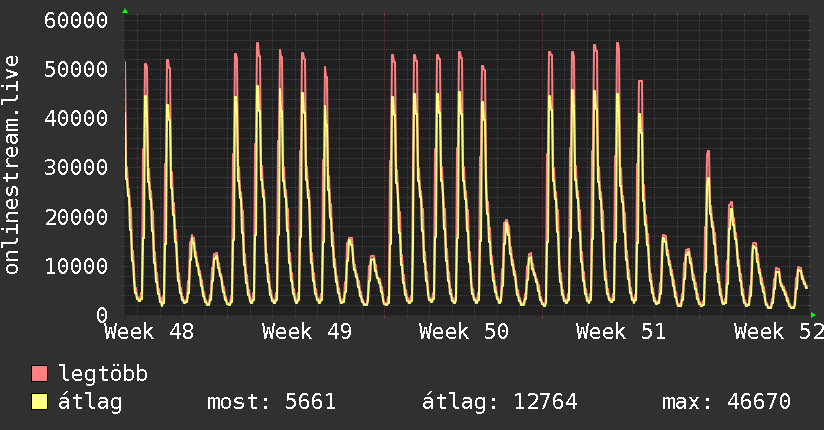Click the 30000 y-axis label
The width and height of the screenshot is (824, 430).
click(76, 168)
